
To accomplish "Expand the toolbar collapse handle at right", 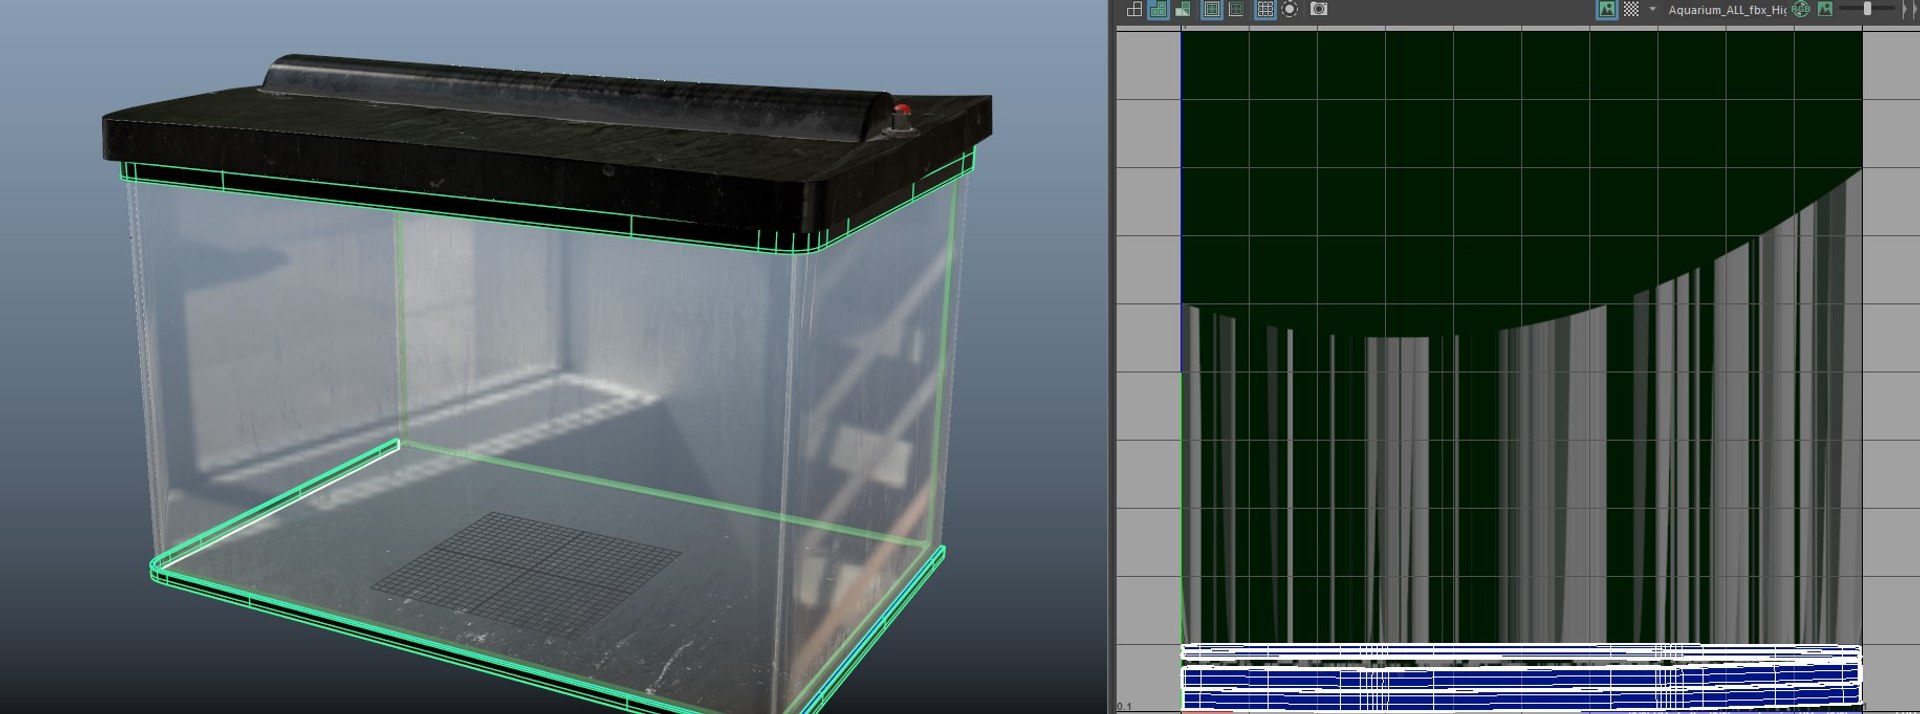I will point(1910,9).
